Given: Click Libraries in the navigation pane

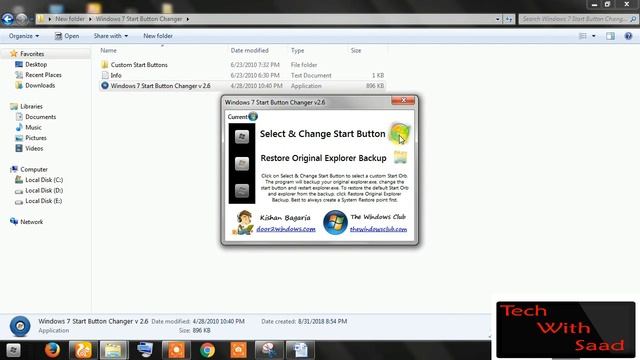Looking at the screenshot, I should tap(31, 107).
